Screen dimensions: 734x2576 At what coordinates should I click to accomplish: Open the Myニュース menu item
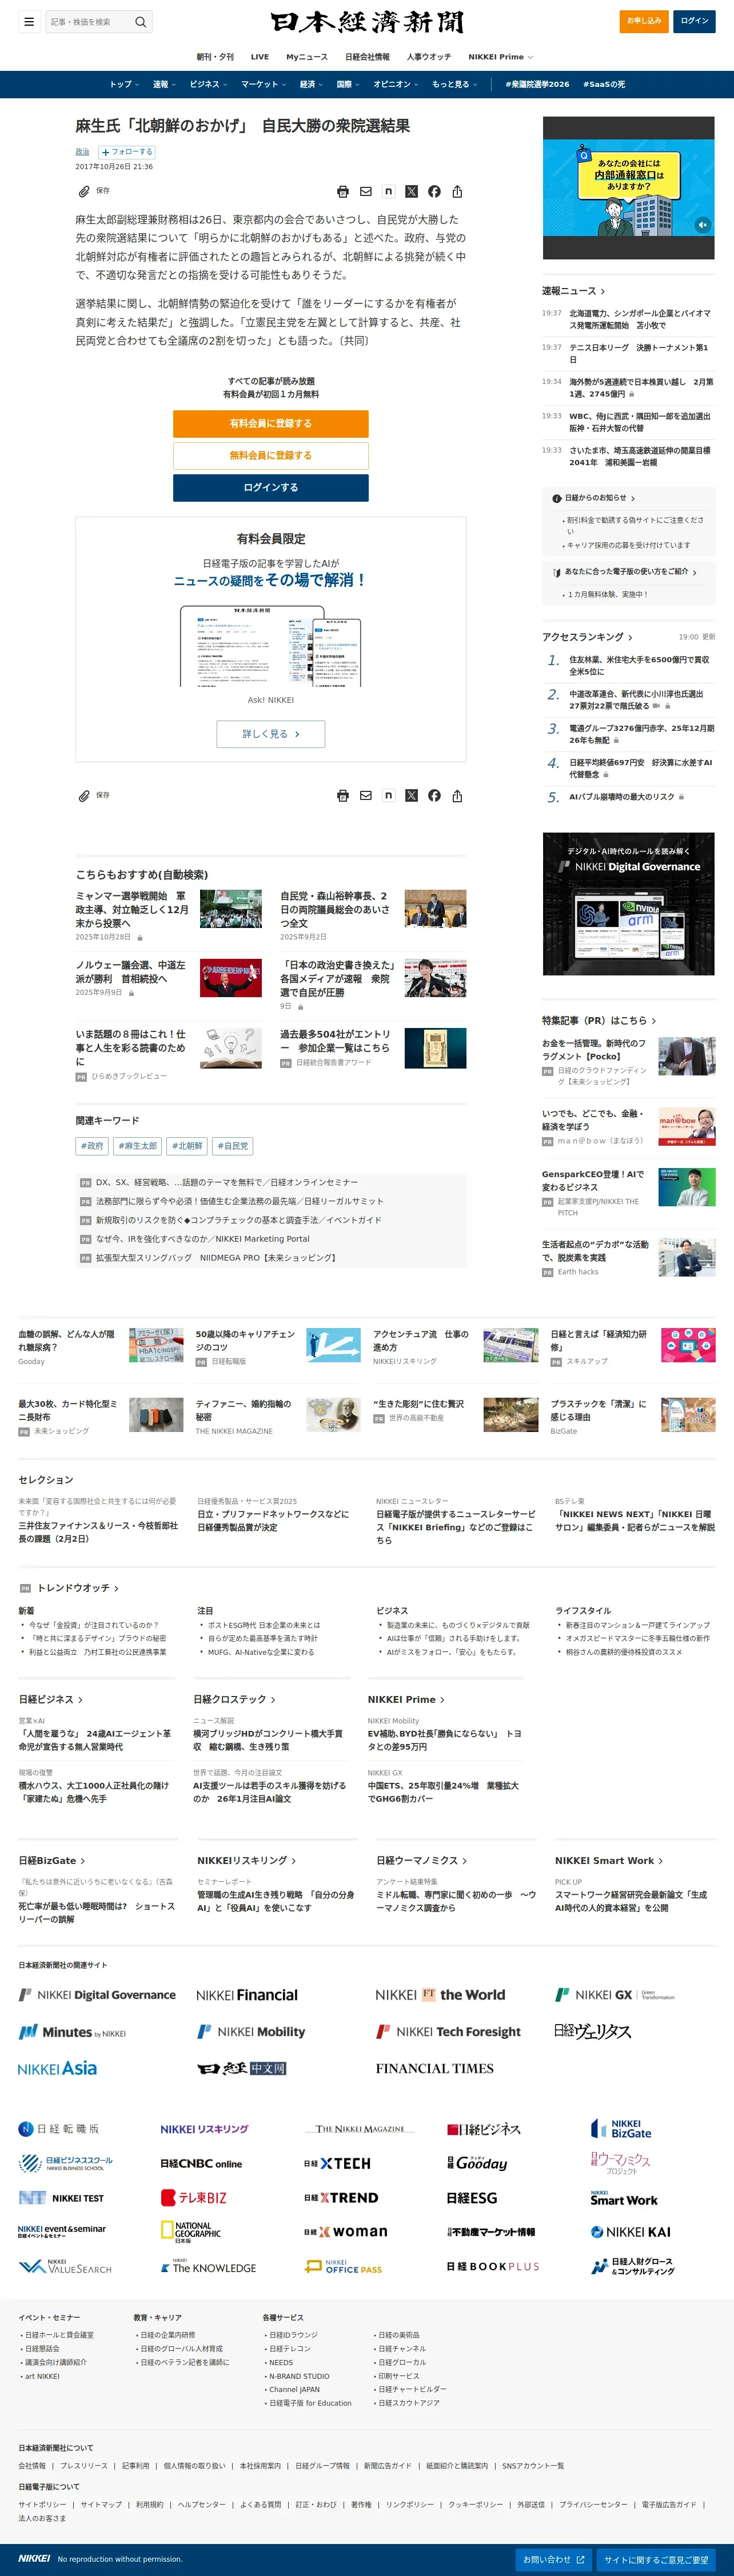tap(307, 57)
